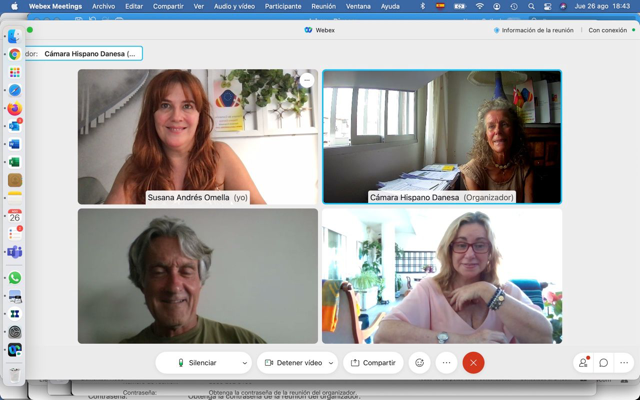The height and width of the screenshot is (400, 640).
Task: Open Safari from the Dock
Action: point(15,90)
